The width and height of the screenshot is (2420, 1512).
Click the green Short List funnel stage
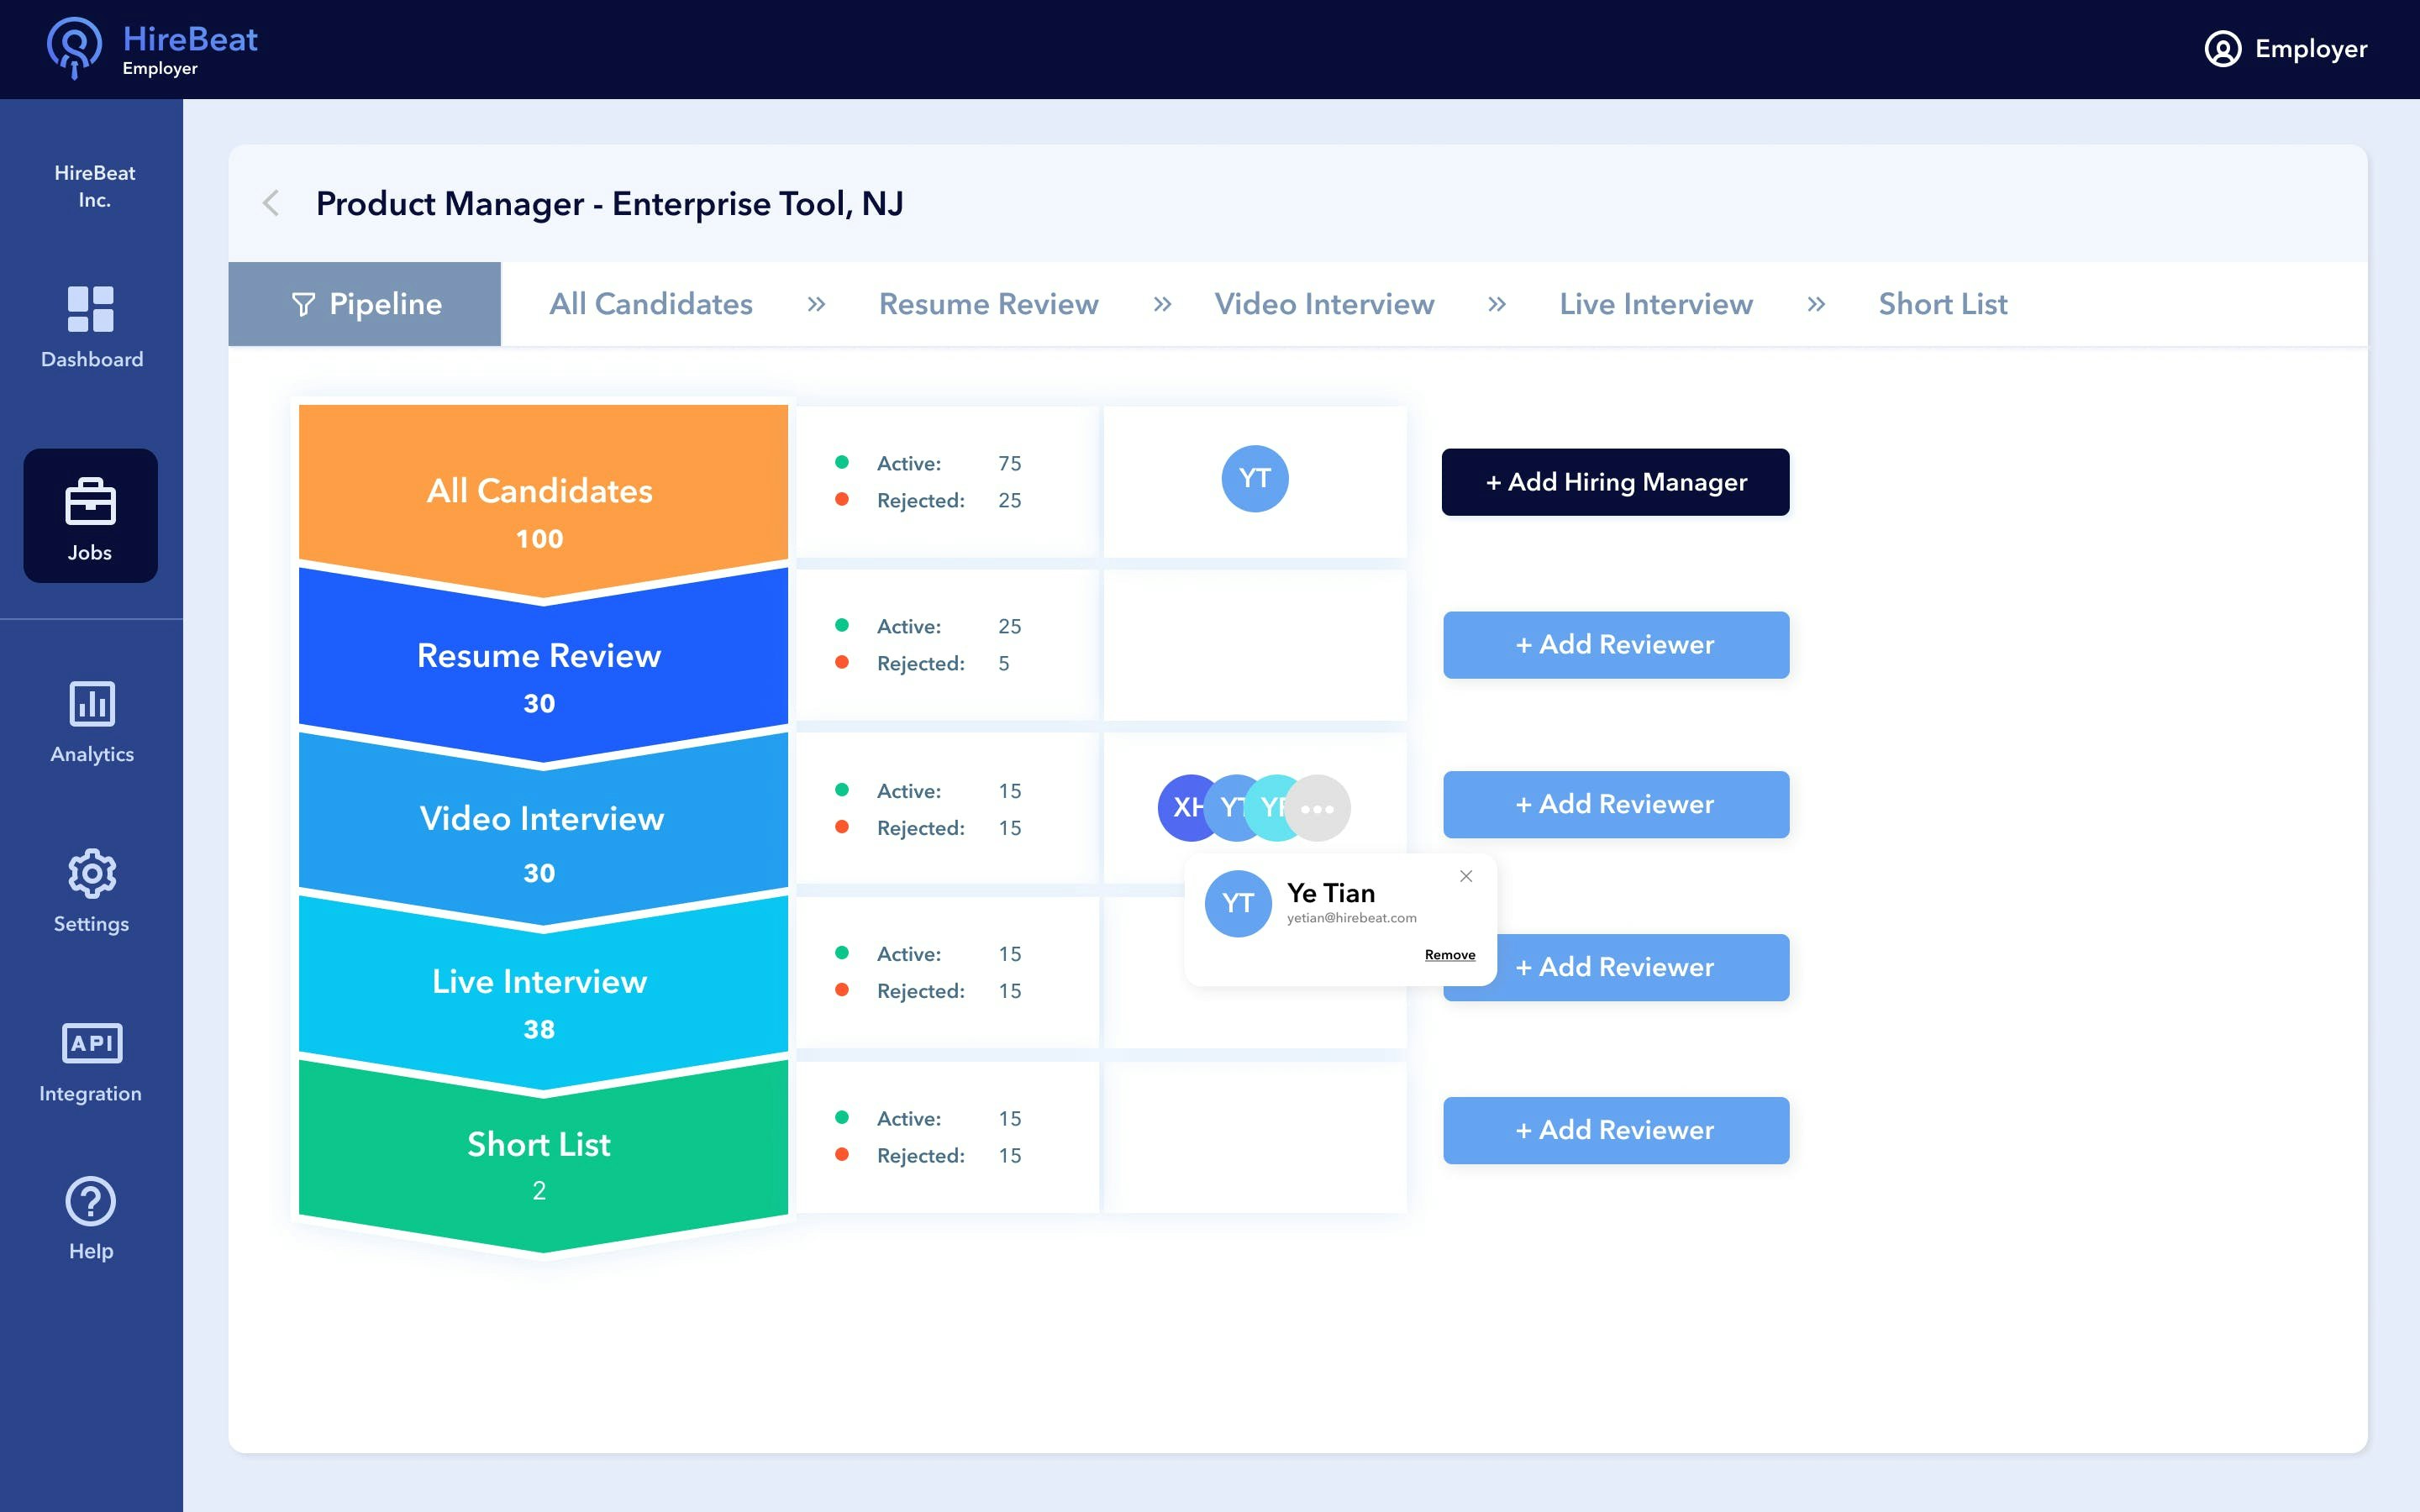pos(543,1155)
